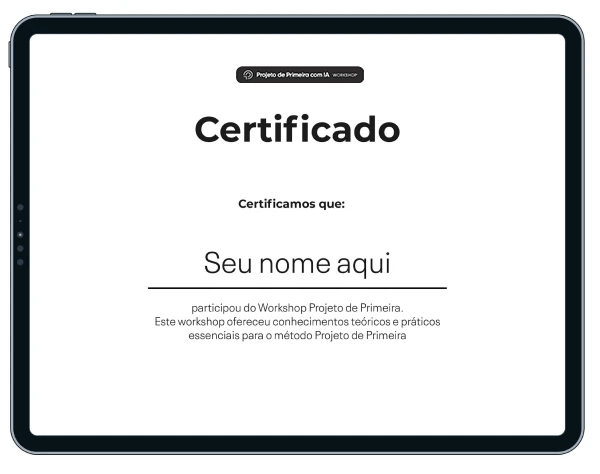Click the line starting 'Este workshop ofereceu conhecimentos'

(297, 322)
